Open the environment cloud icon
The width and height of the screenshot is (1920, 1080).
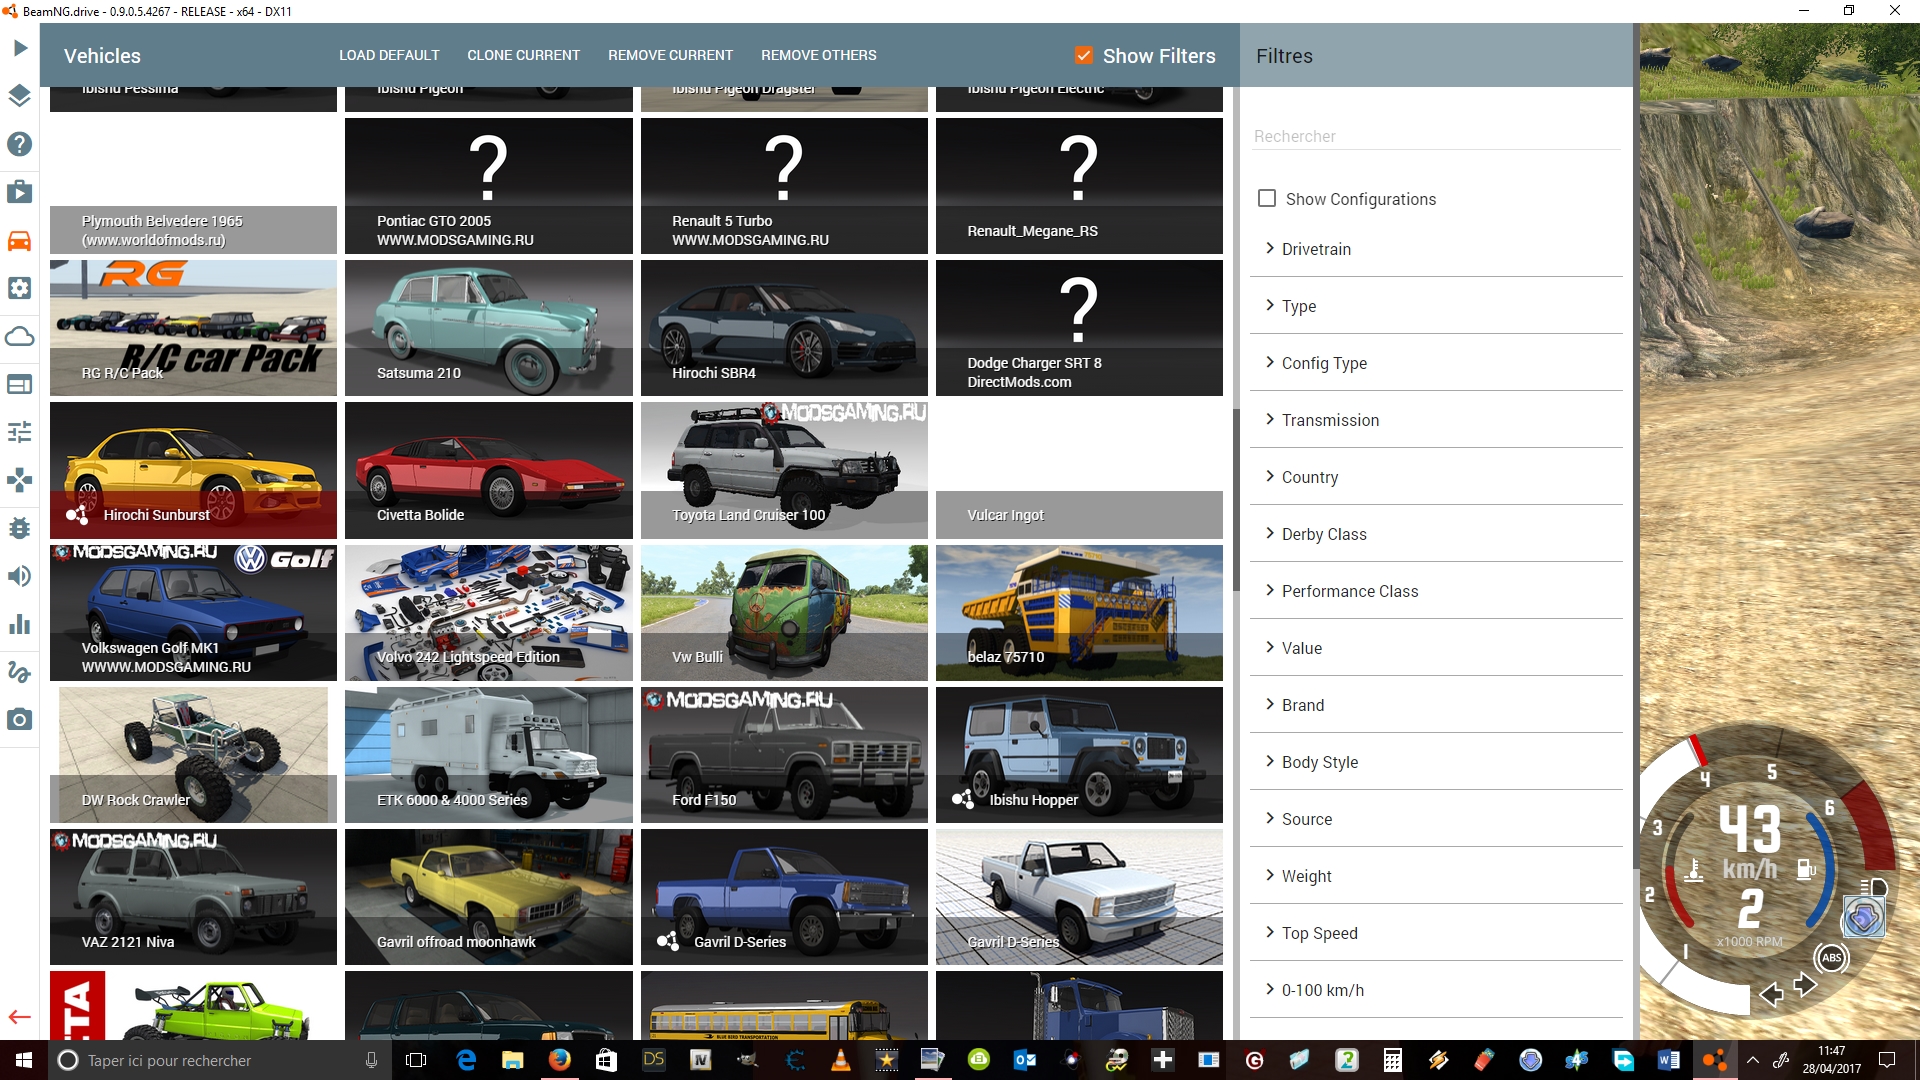(x=20, y=336)
